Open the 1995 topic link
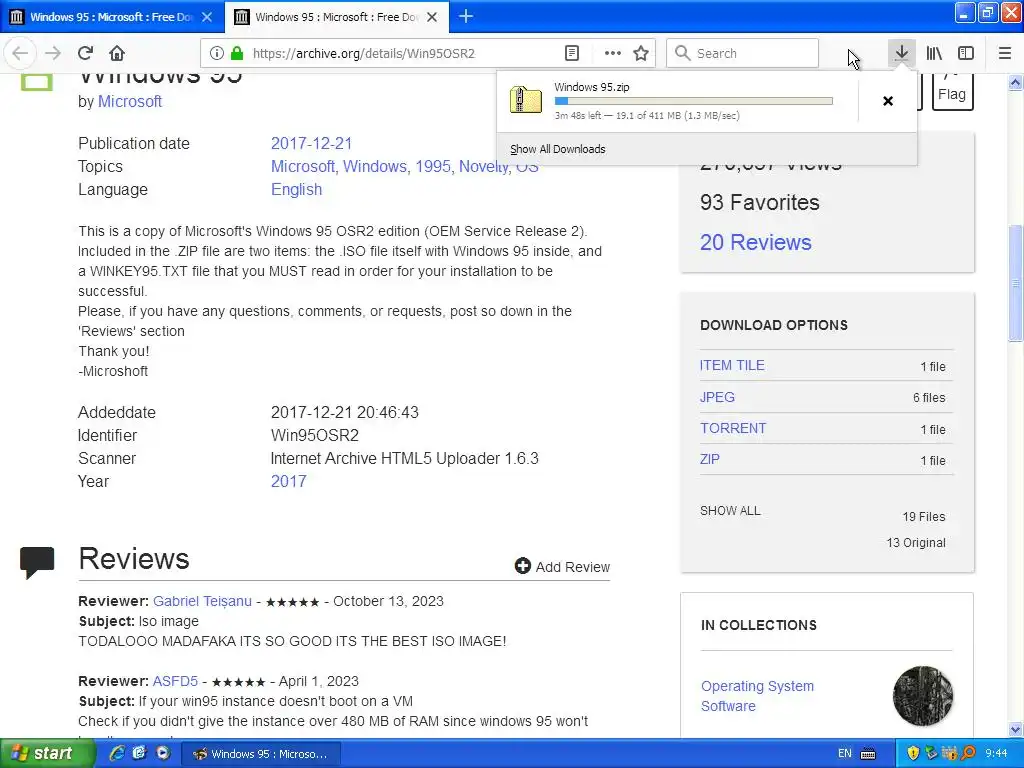 point(433,167)
